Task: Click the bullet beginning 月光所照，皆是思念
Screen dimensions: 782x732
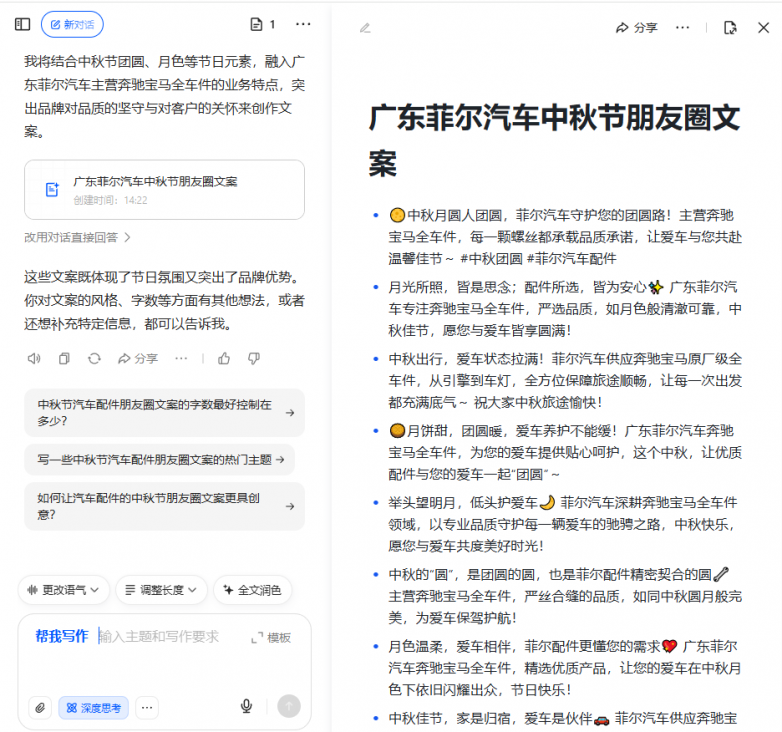Action: 565,309
